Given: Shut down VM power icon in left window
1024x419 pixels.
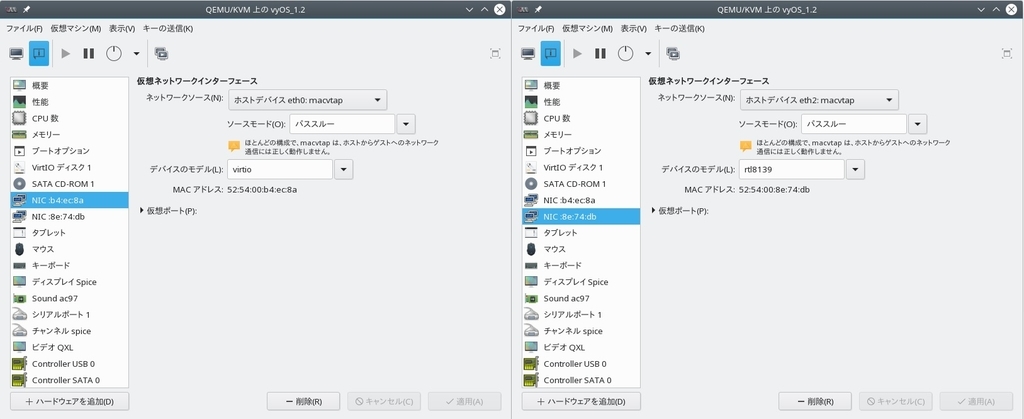Looking at the screenshot, I should (114, 54).
